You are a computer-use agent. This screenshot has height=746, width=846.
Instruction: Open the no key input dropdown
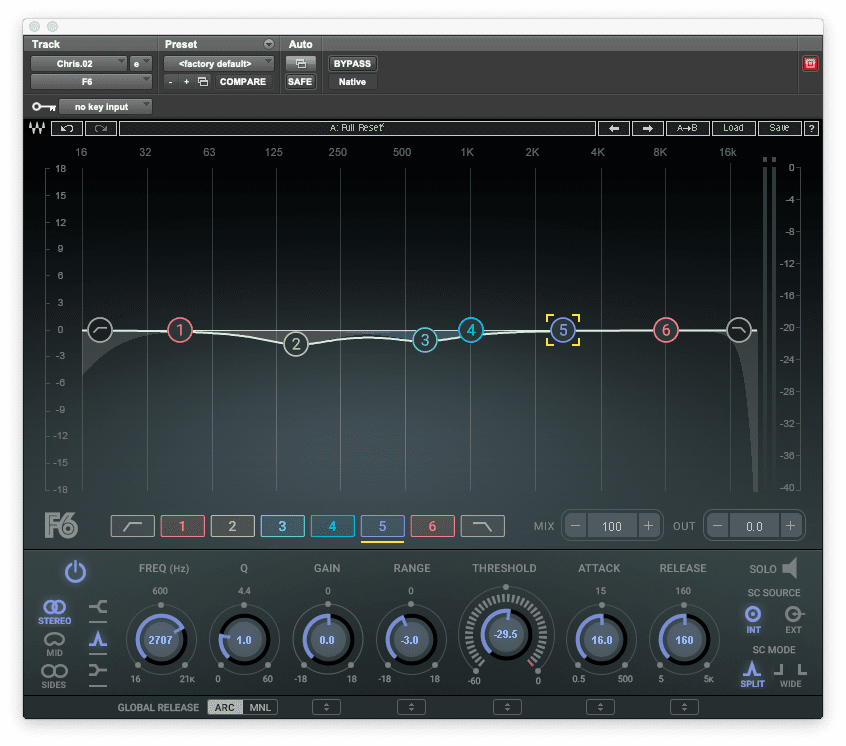(106, 106)
